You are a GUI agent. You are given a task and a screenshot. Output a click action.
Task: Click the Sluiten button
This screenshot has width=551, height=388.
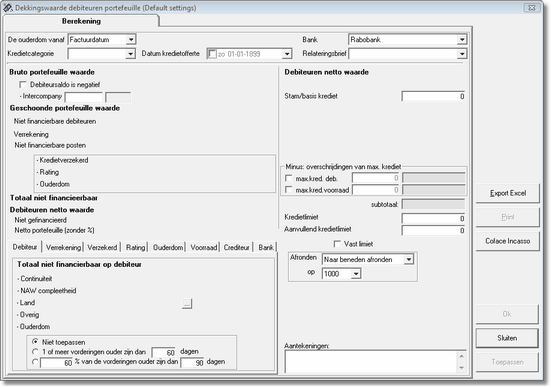pyautogui.click(x=507, y=338)
